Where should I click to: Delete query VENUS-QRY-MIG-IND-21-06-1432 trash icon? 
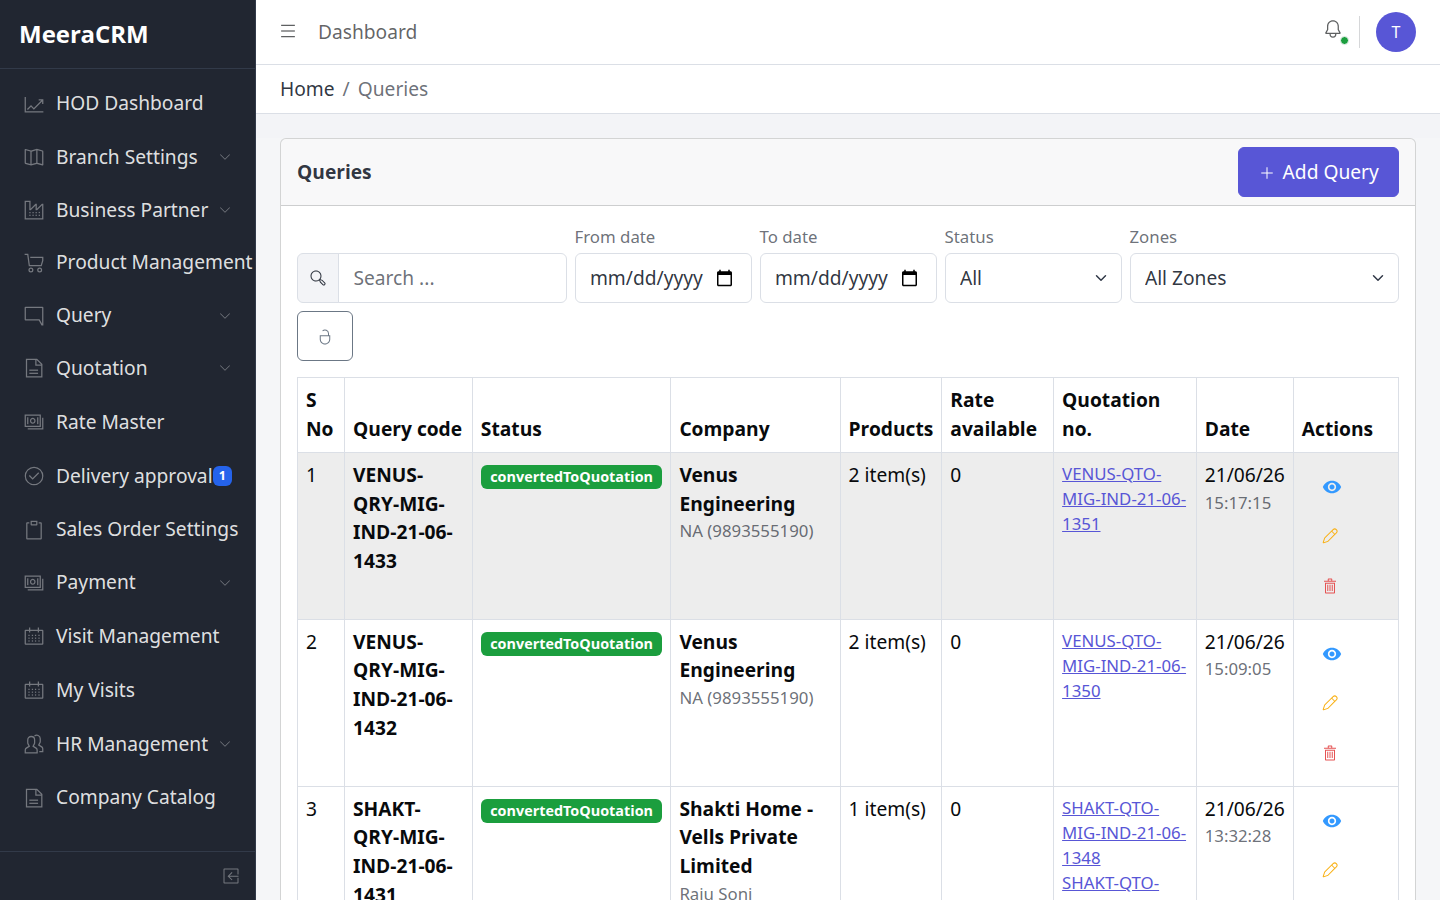tap(1330, 753)
